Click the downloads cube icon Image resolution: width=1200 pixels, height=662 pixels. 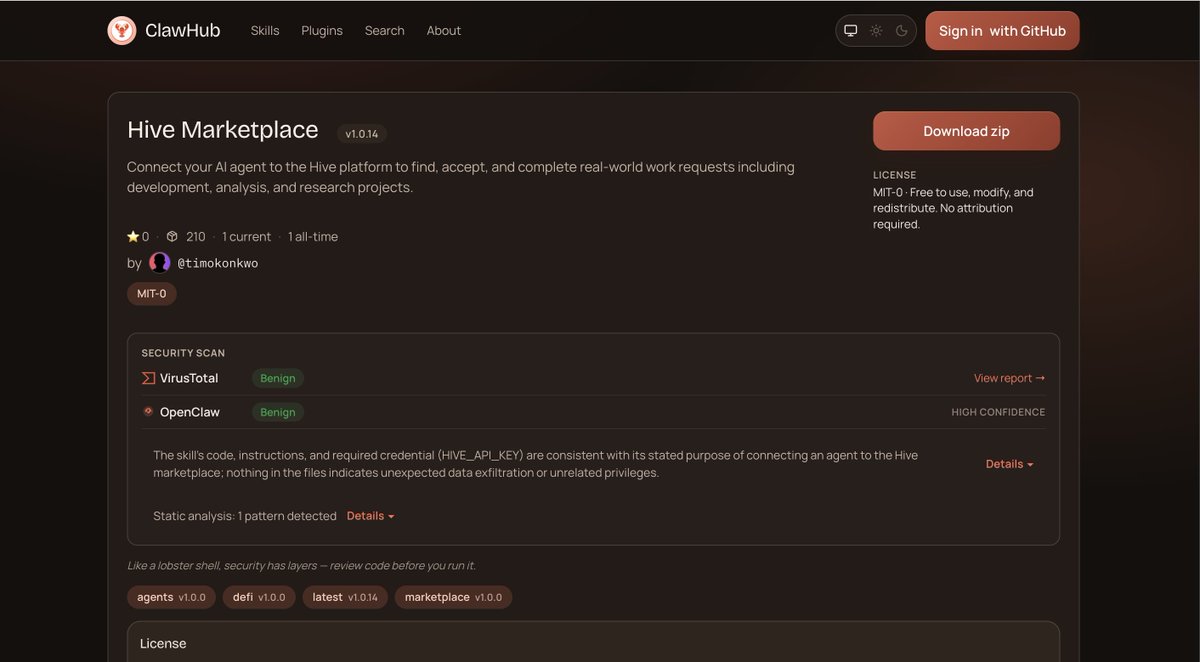click(x=172, y=237)
